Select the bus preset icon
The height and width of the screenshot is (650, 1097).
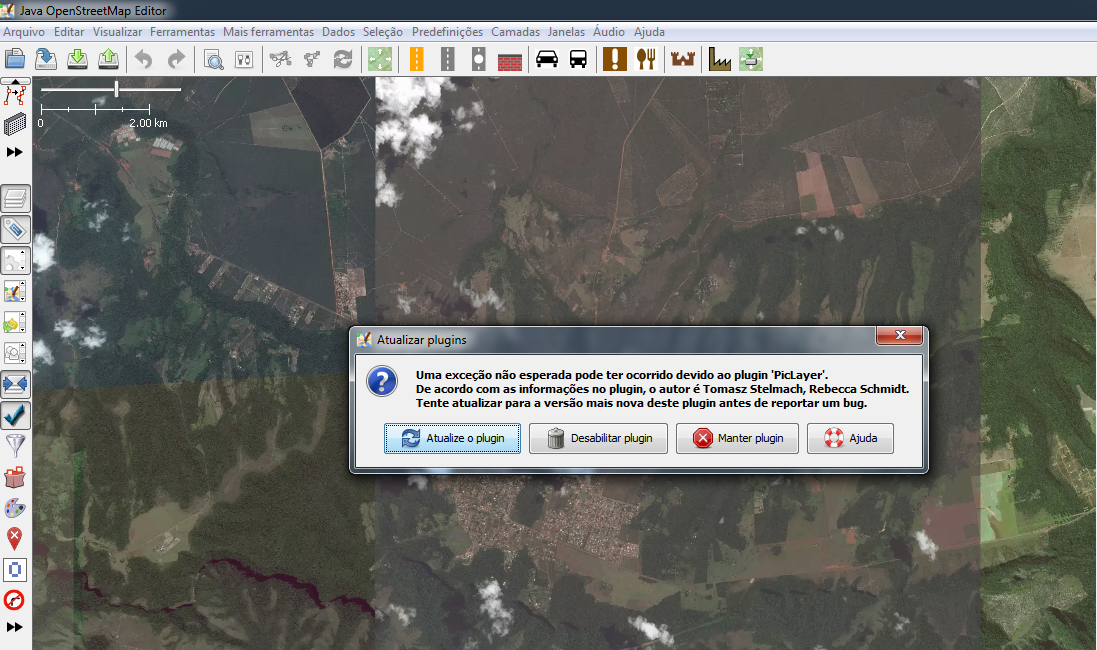point(578,59)
